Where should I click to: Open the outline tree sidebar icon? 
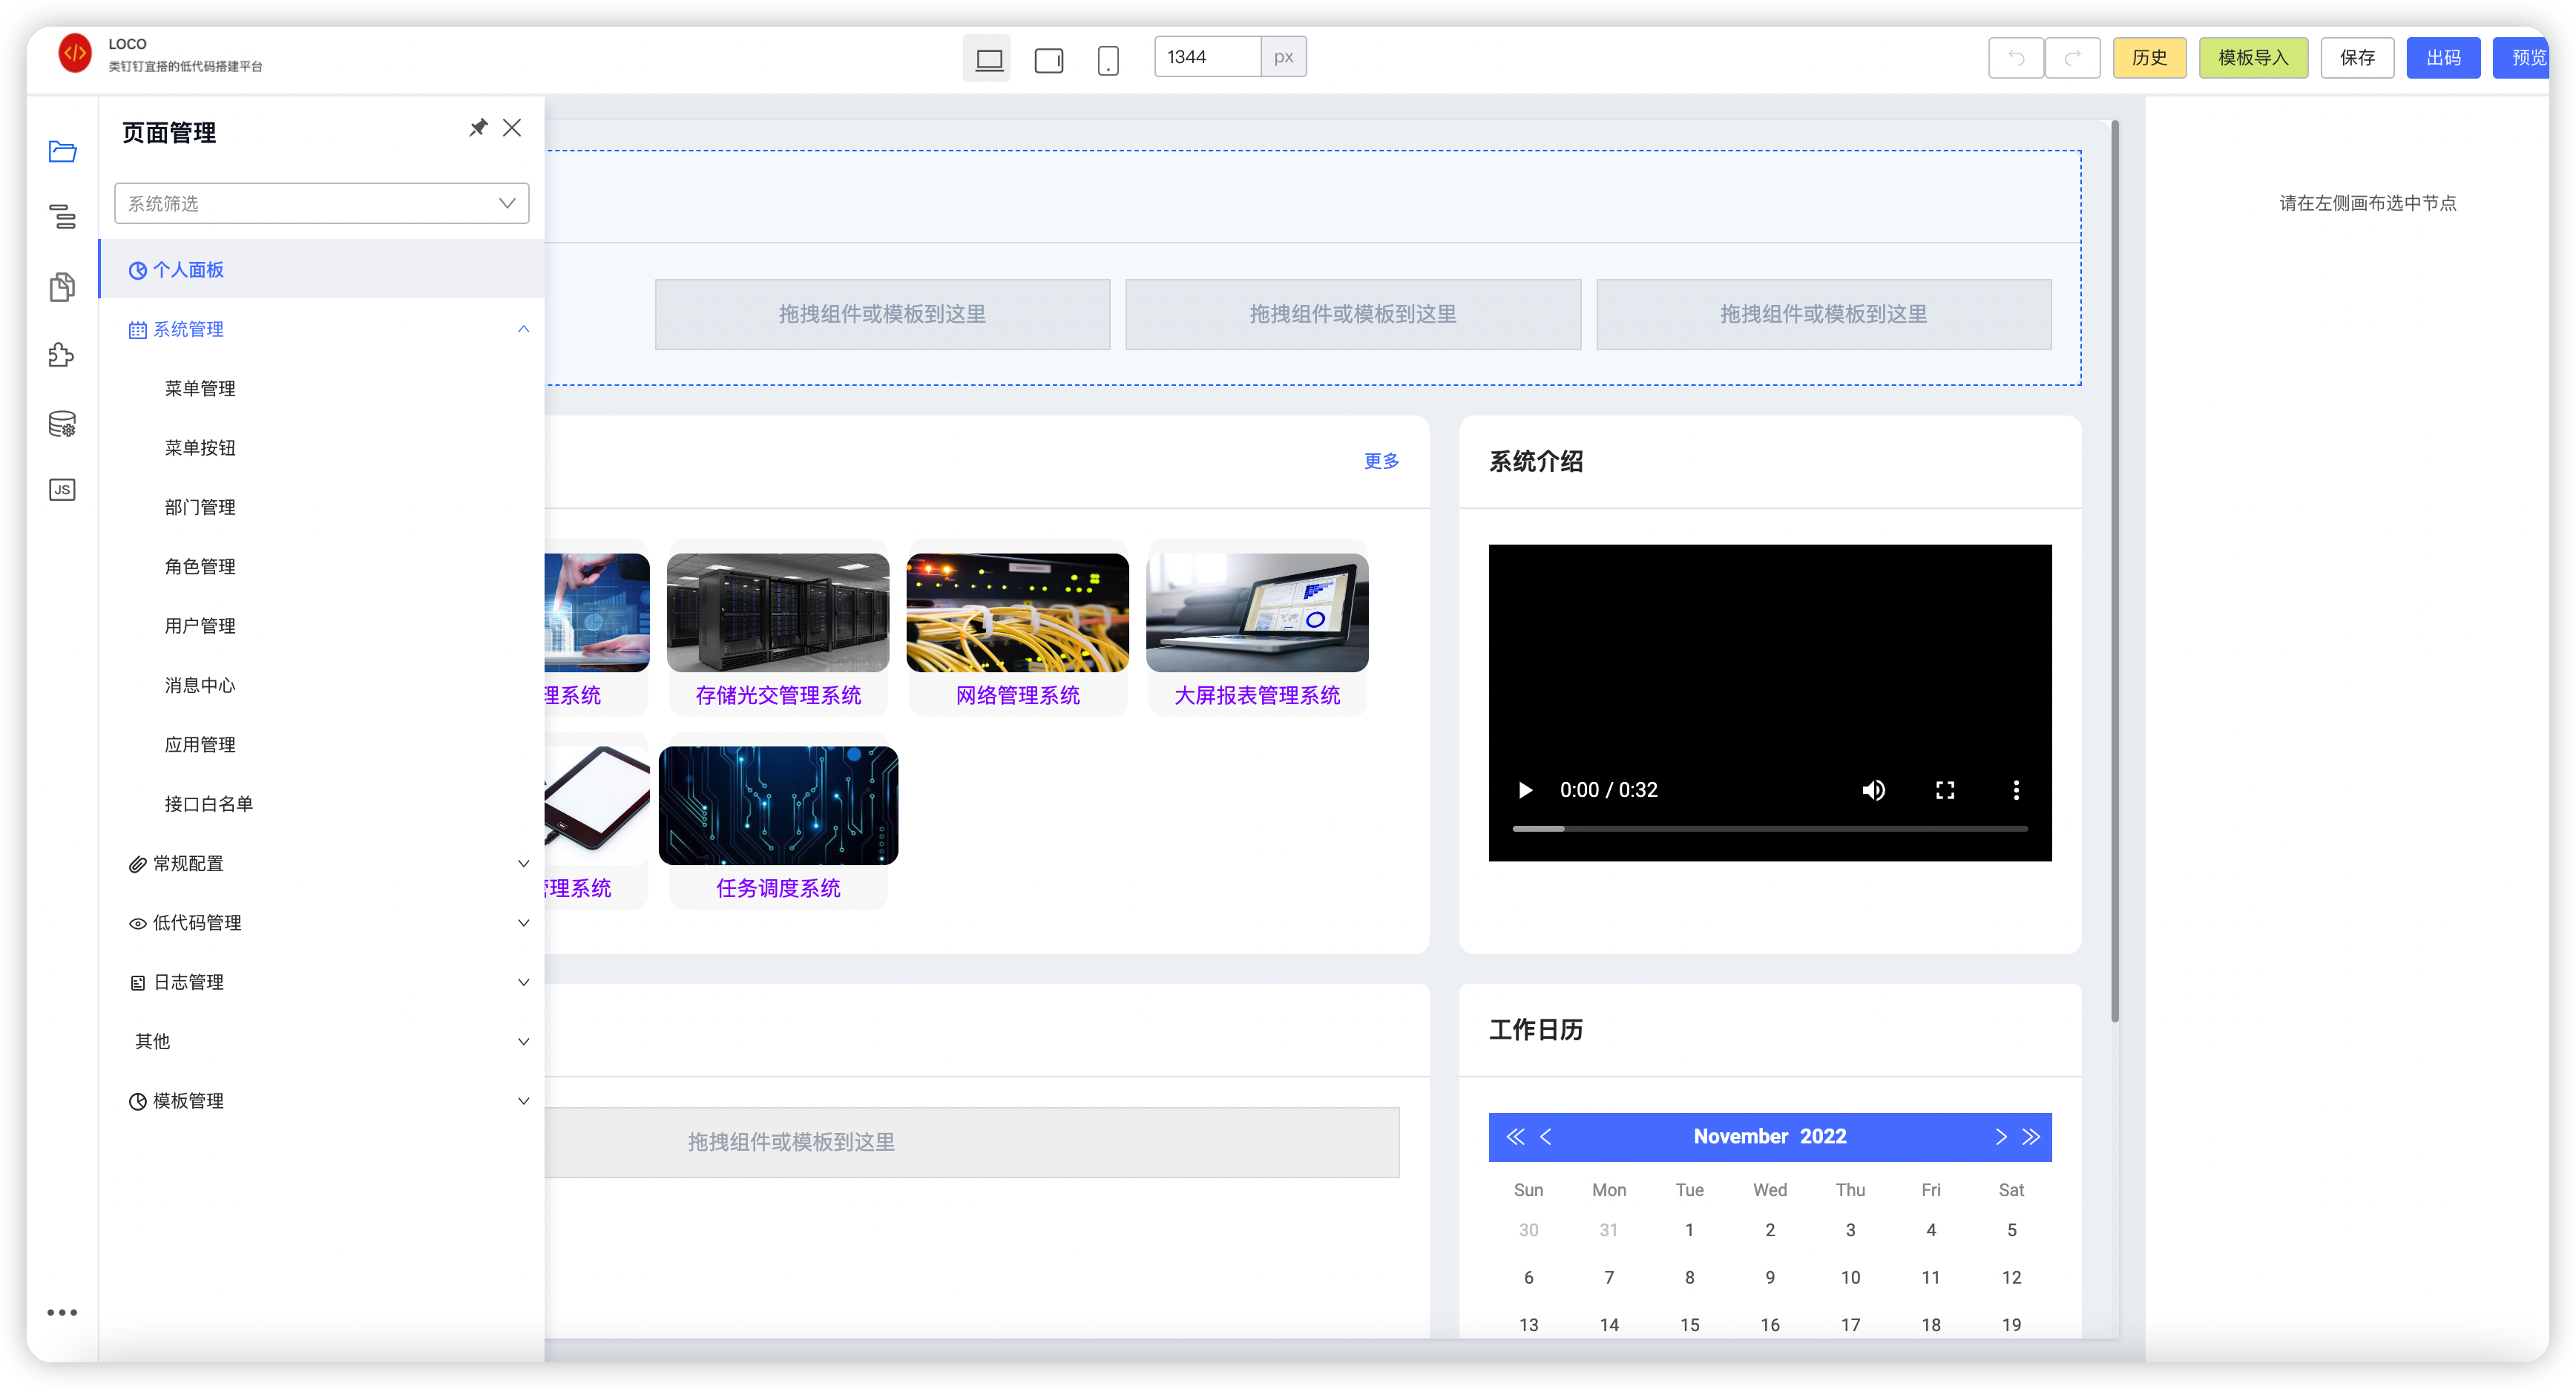click(62, 216)
